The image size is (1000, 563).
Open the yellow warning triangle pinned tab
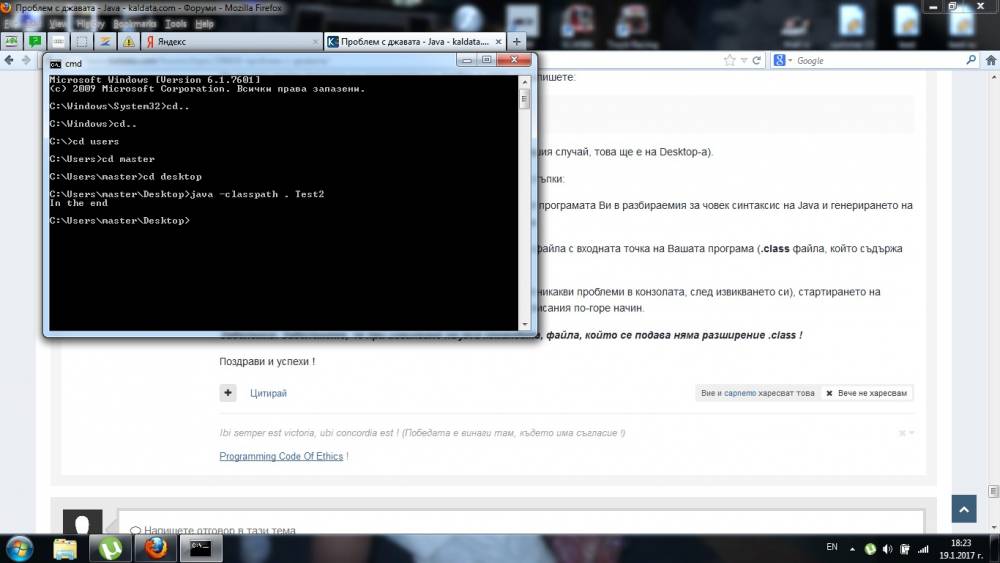[x=128, y=41]
